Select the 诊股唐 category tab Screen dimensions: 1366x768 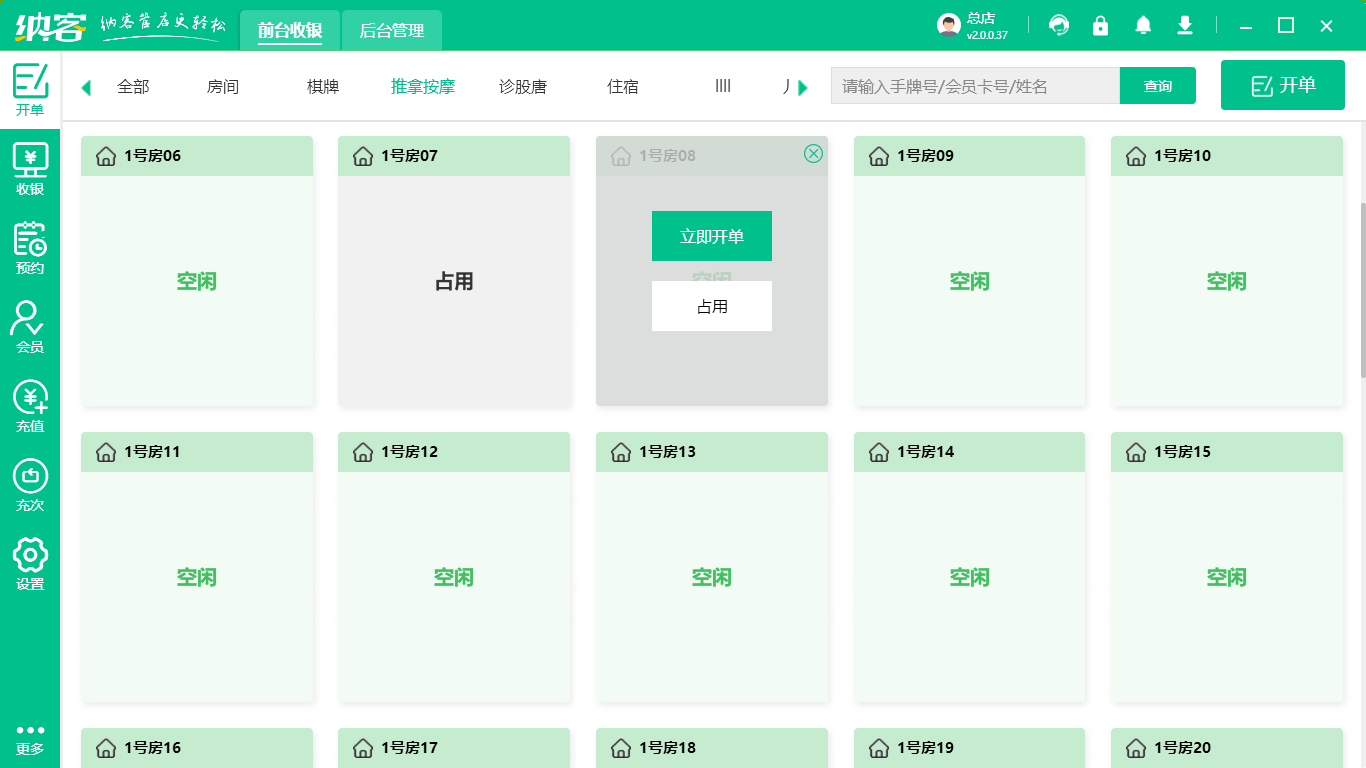(x=523, y=87)
